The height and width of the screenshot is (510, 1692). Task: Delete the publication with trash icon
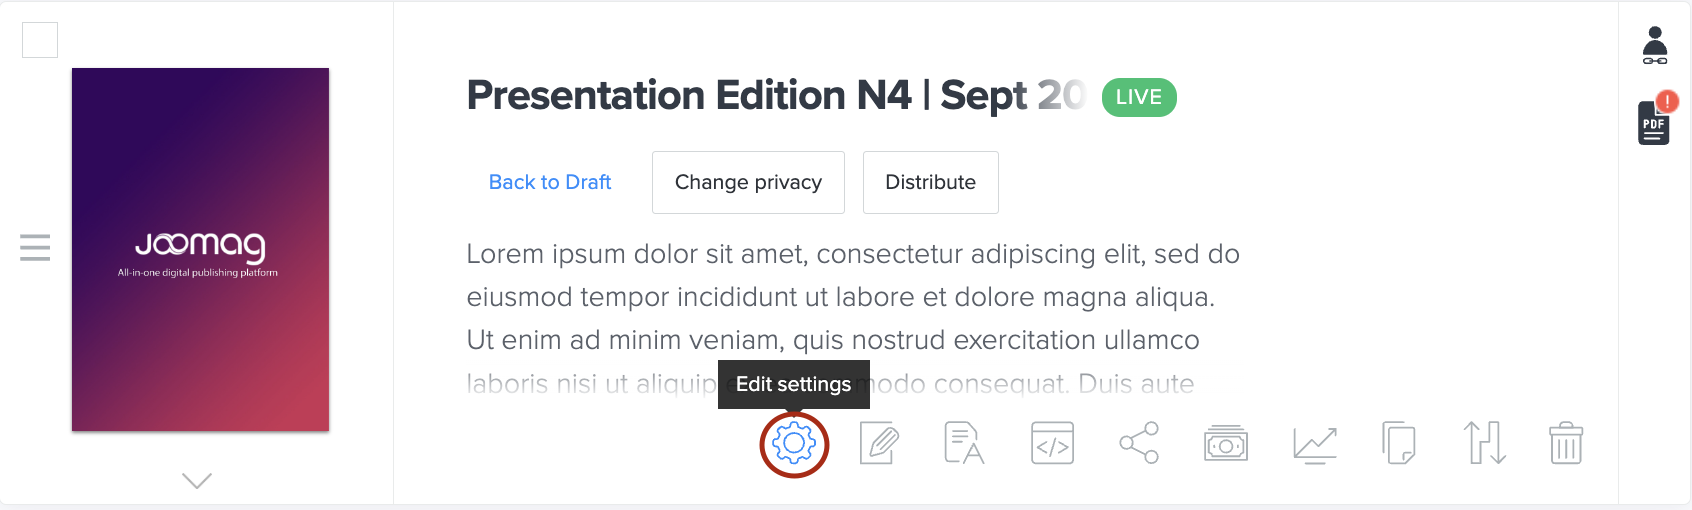click(1566, 443)
